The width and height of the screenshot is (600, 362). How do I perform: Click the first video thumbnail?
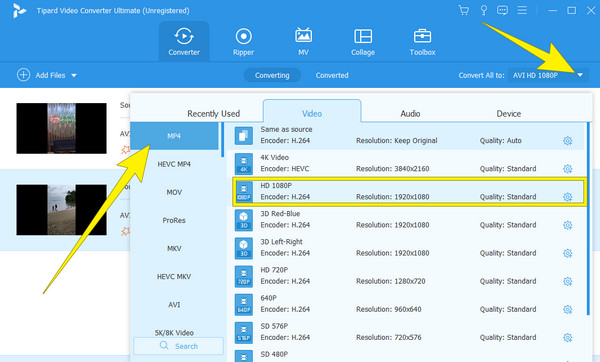[x=61, y=128]
